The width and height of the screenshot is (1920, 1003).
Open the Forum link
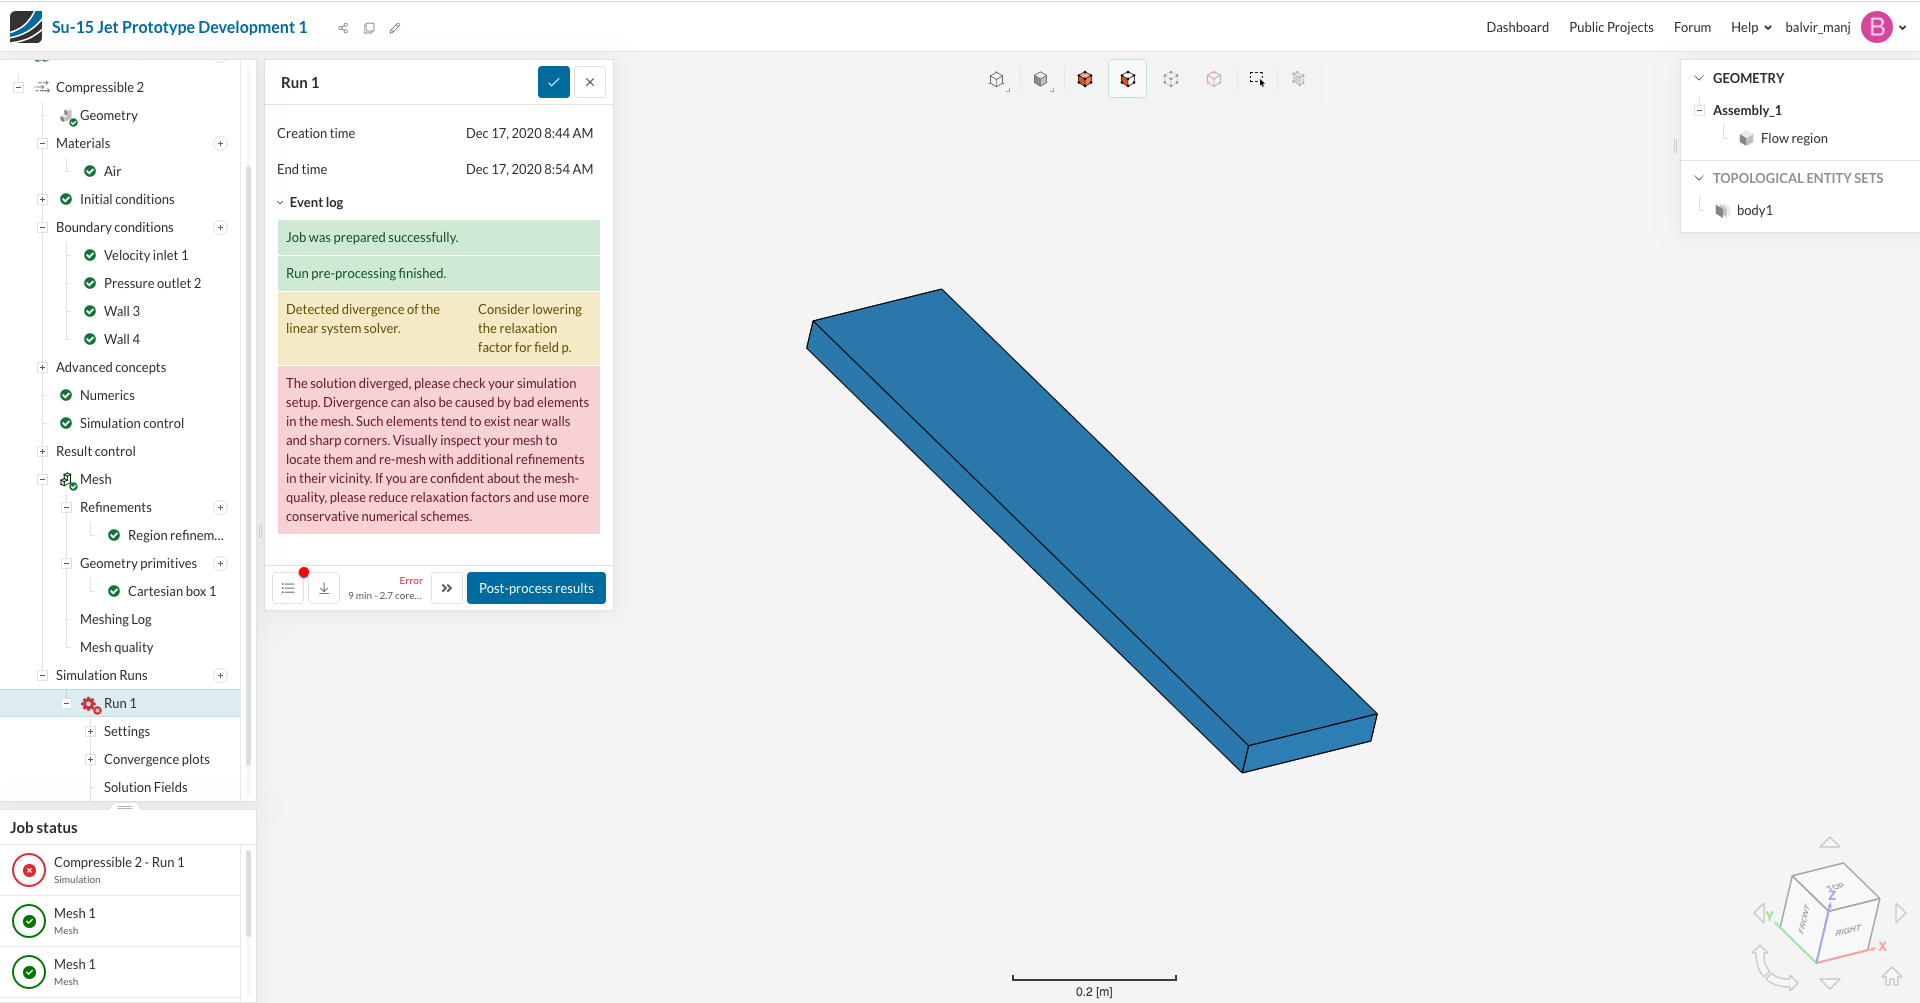pos(1692,27)
